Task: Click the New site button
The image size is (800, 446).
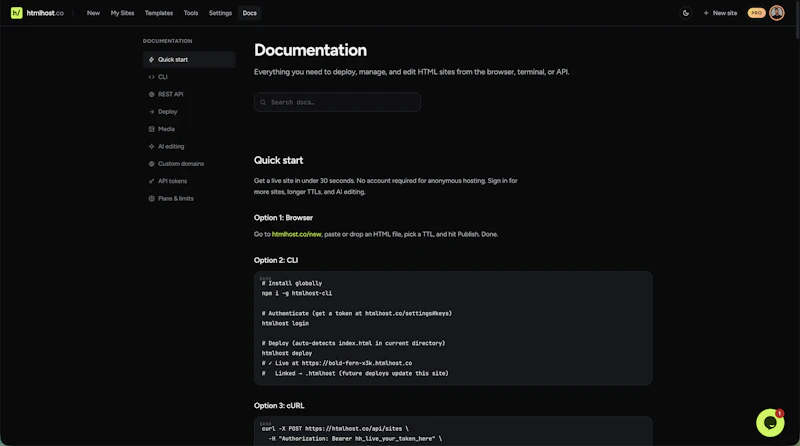Action: click(720, 13)
